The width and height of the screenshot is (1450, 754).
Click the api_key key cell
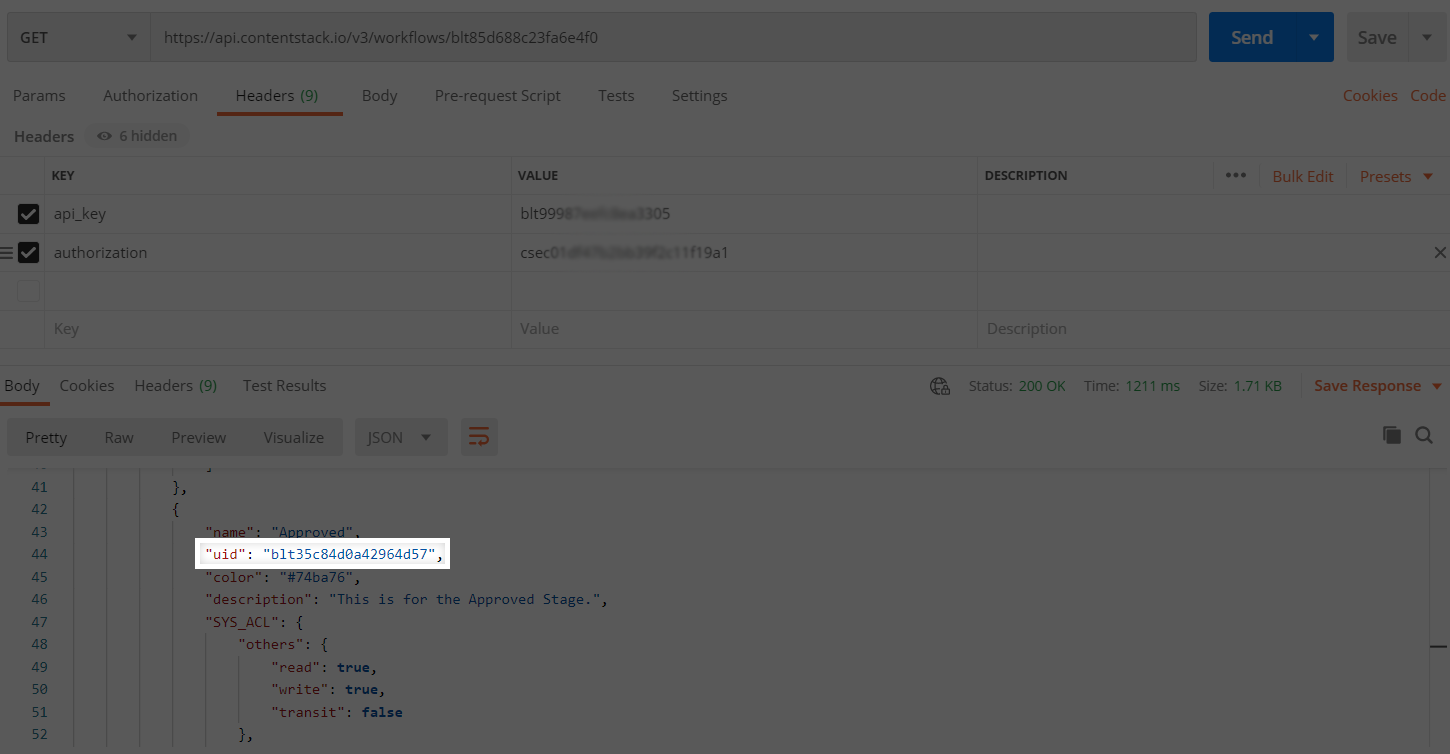point(279,214)
